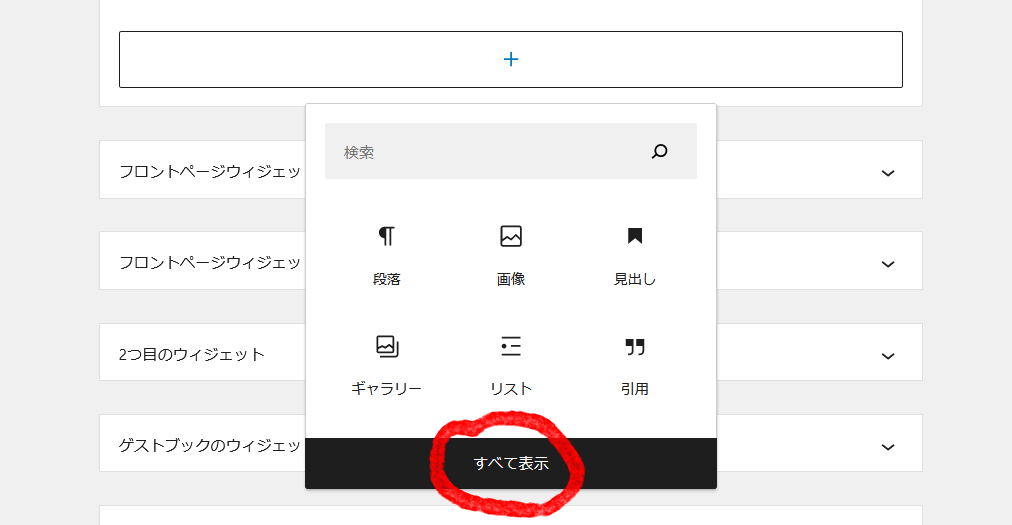Click the first フロントページウィジェット title text

[210, 171]
